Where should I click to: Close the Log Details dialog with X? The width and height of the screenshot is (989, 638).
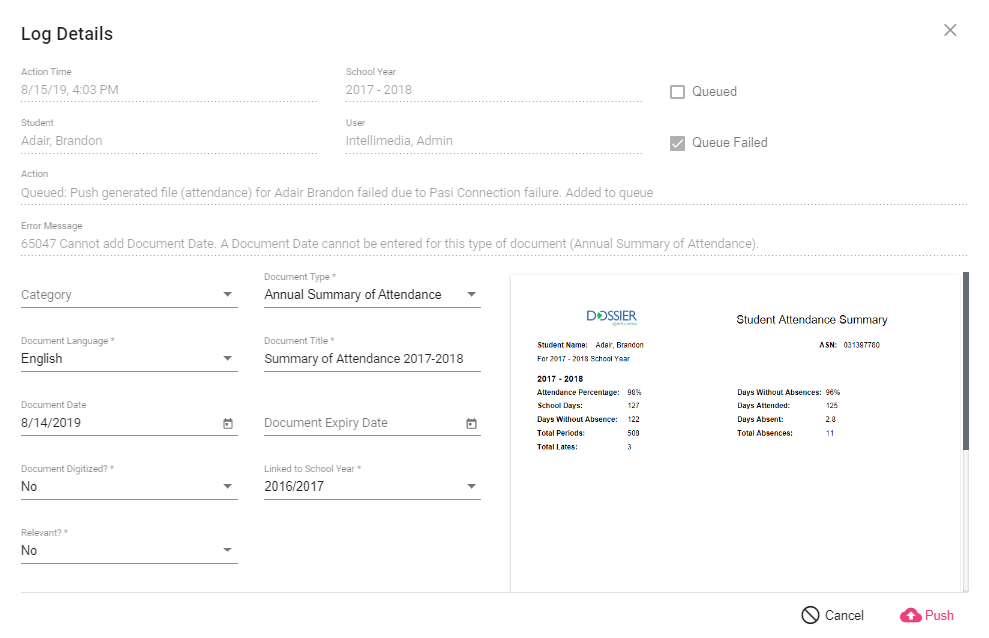[950, 30]
